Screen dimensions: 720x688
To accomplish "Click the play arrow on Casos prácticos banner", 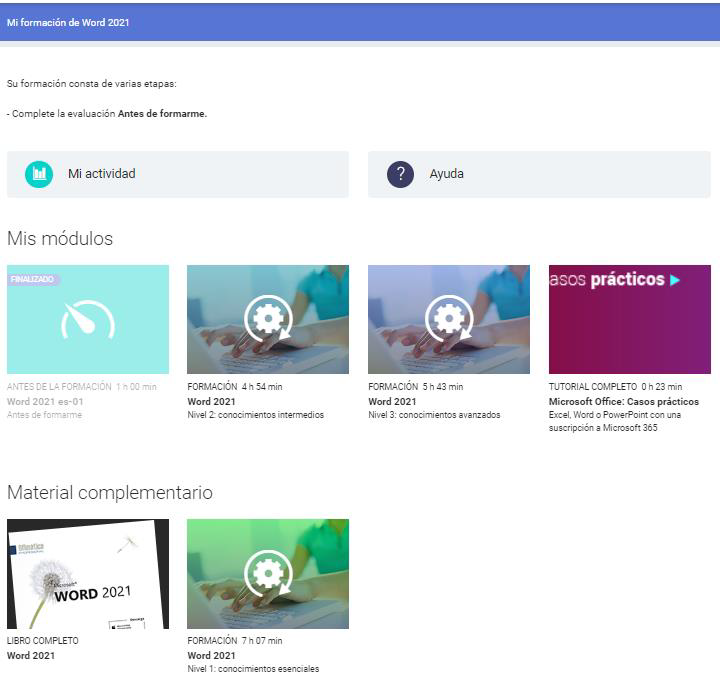I will [x=675, y=280].
